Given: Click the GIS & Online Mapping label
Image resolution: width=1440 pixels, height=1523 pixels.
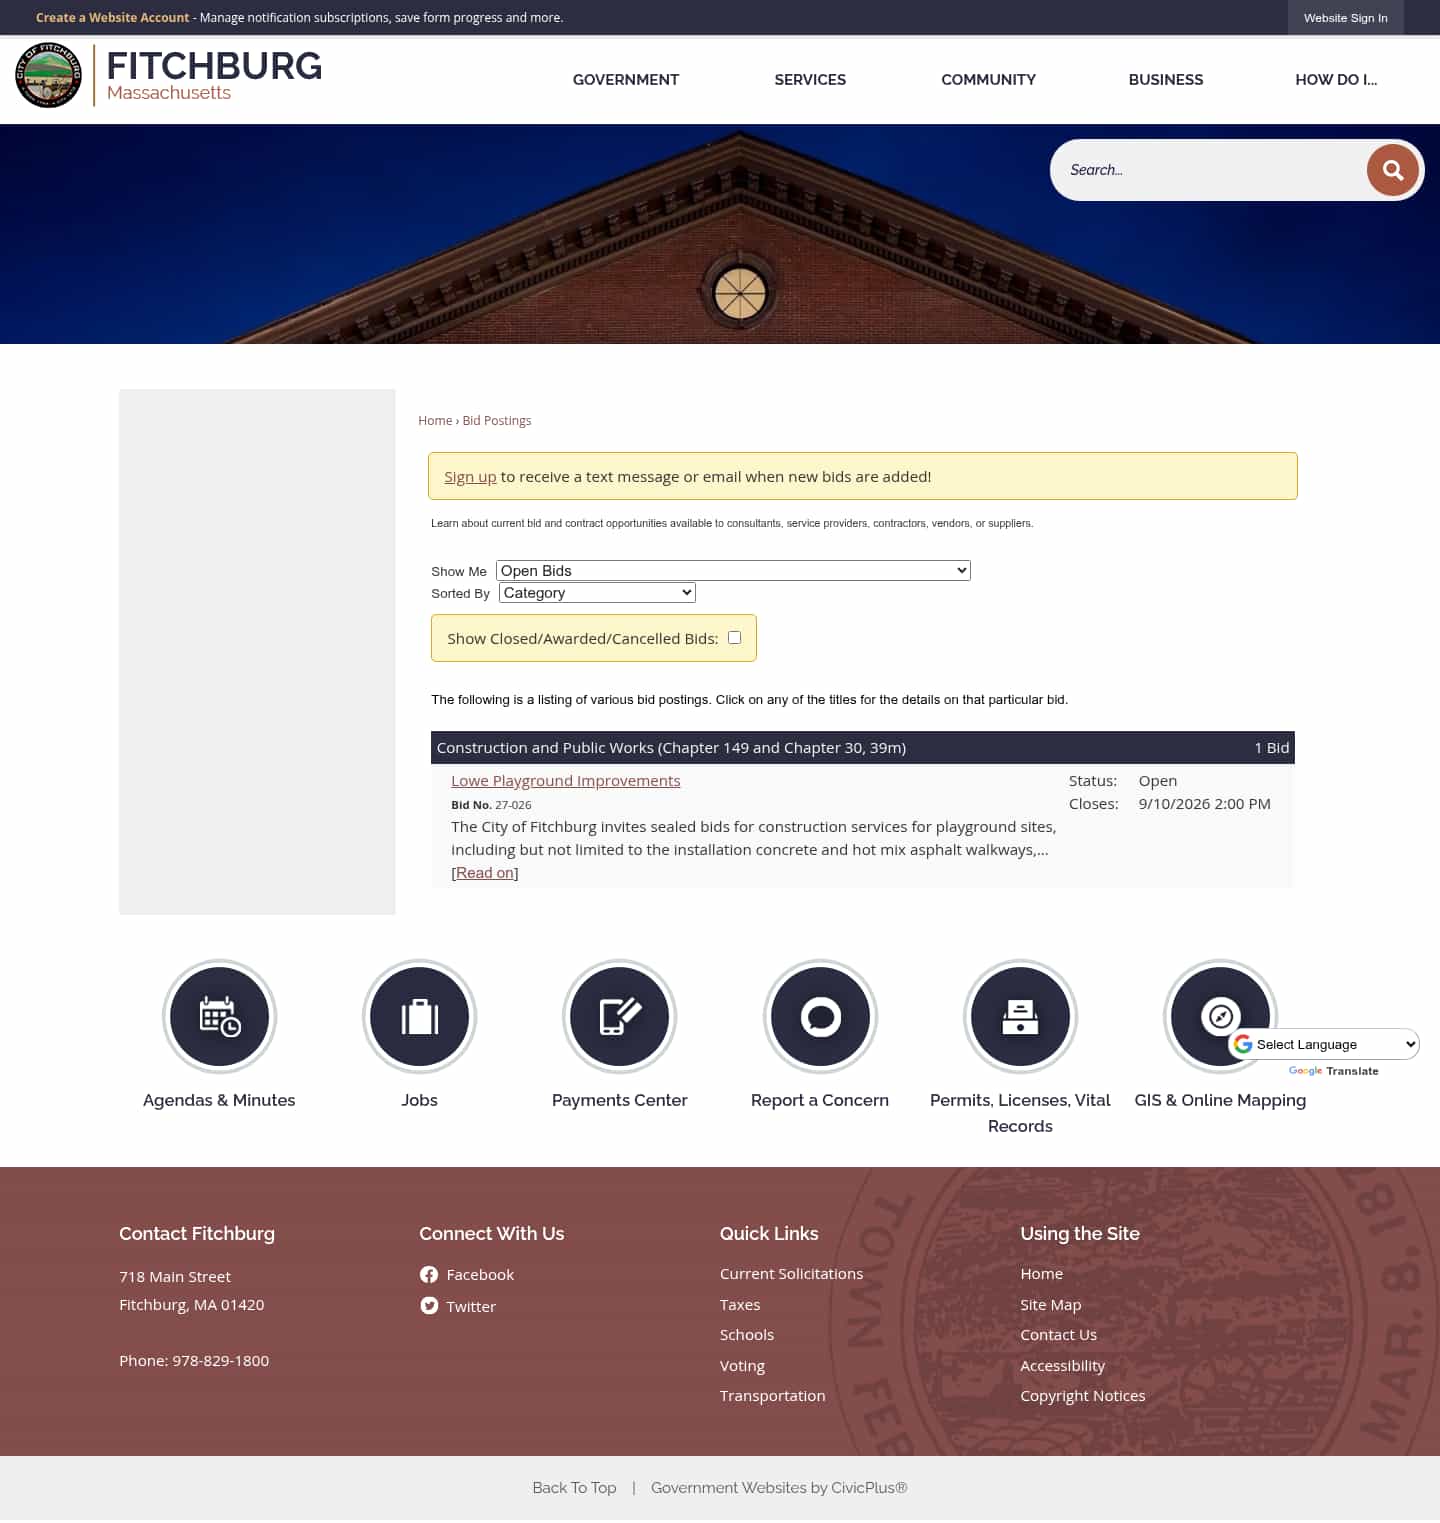Looking at the screenshot, I should click(1220, 1100).
